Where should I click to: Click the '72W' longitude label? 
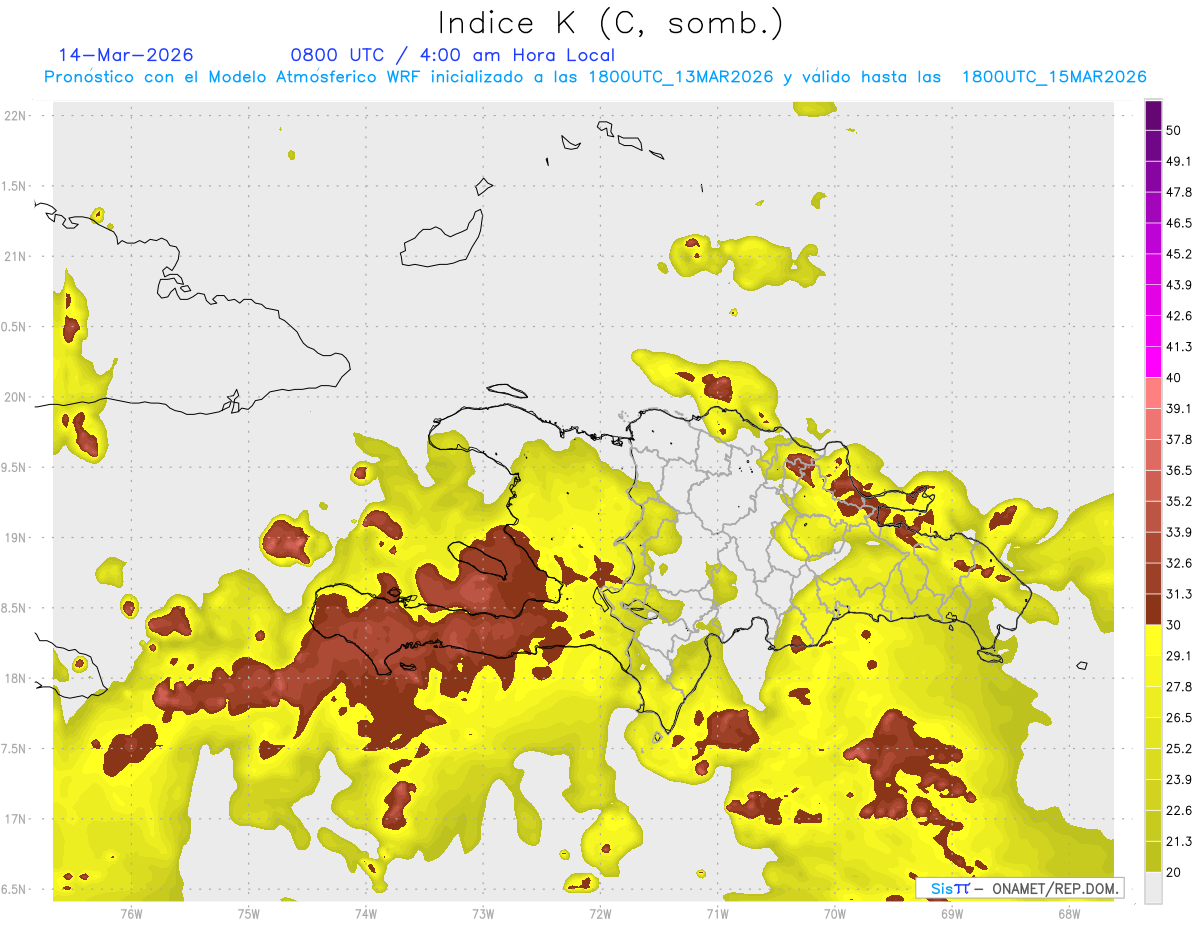coord(600,913)
